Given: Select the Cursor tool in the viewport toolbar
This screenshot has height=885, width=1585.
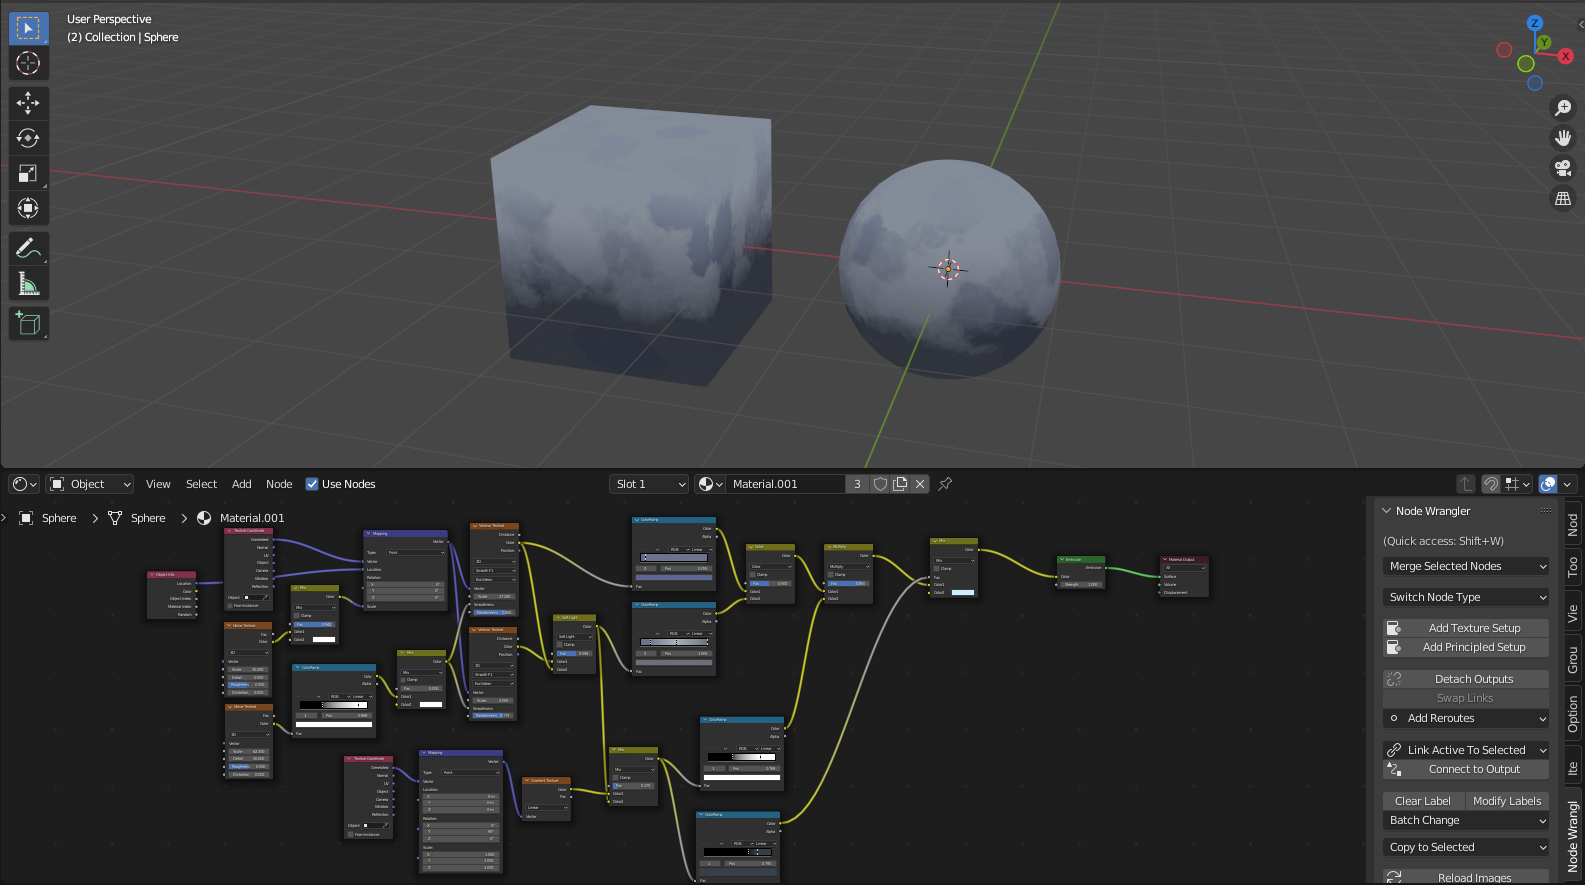Looking at the screenshot, I should [x=28, y=63].
